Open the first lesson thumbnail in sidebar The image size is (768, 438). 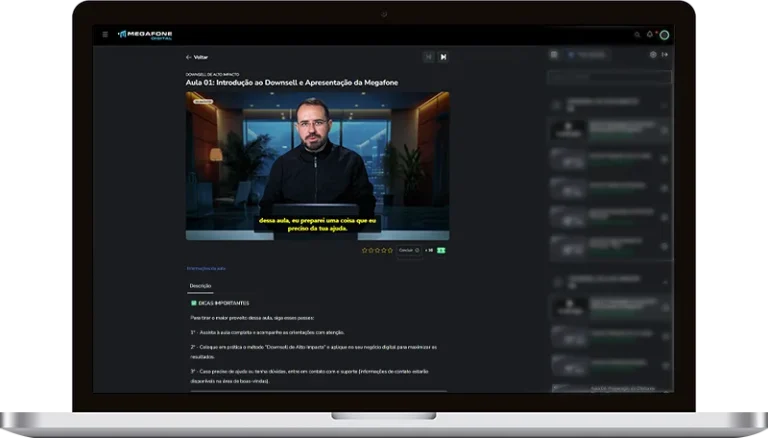(x=567, y=129)
